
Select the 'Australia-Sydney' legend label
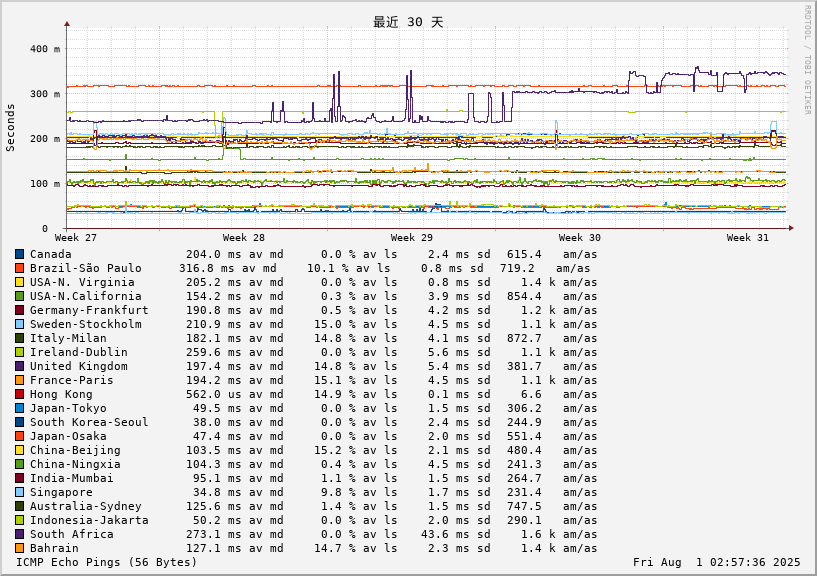(x=85, y=506)
